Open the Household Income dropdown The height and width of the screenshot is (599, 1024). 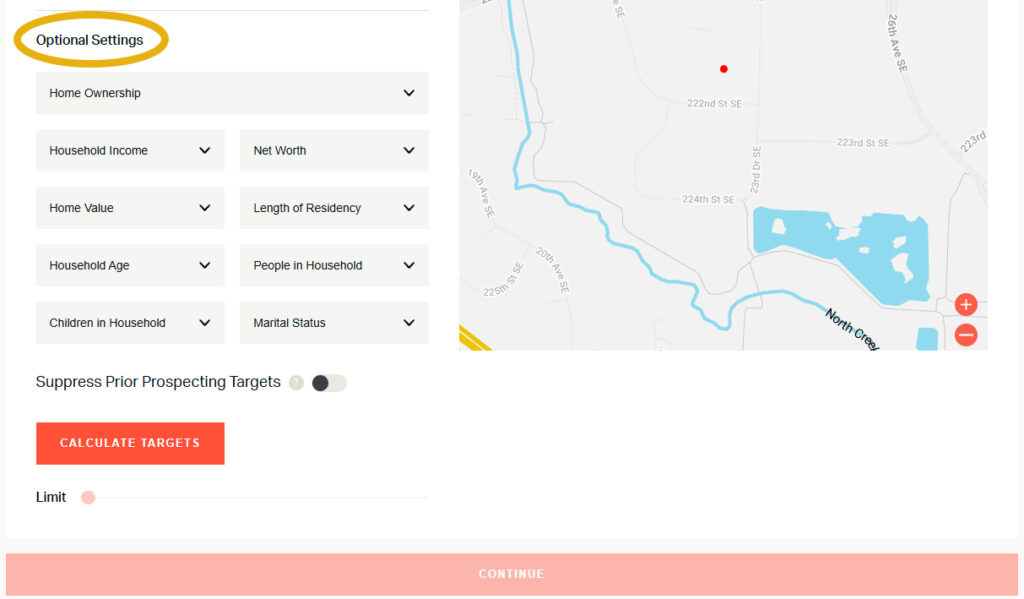pyautogui.click(x=130, y=150)
